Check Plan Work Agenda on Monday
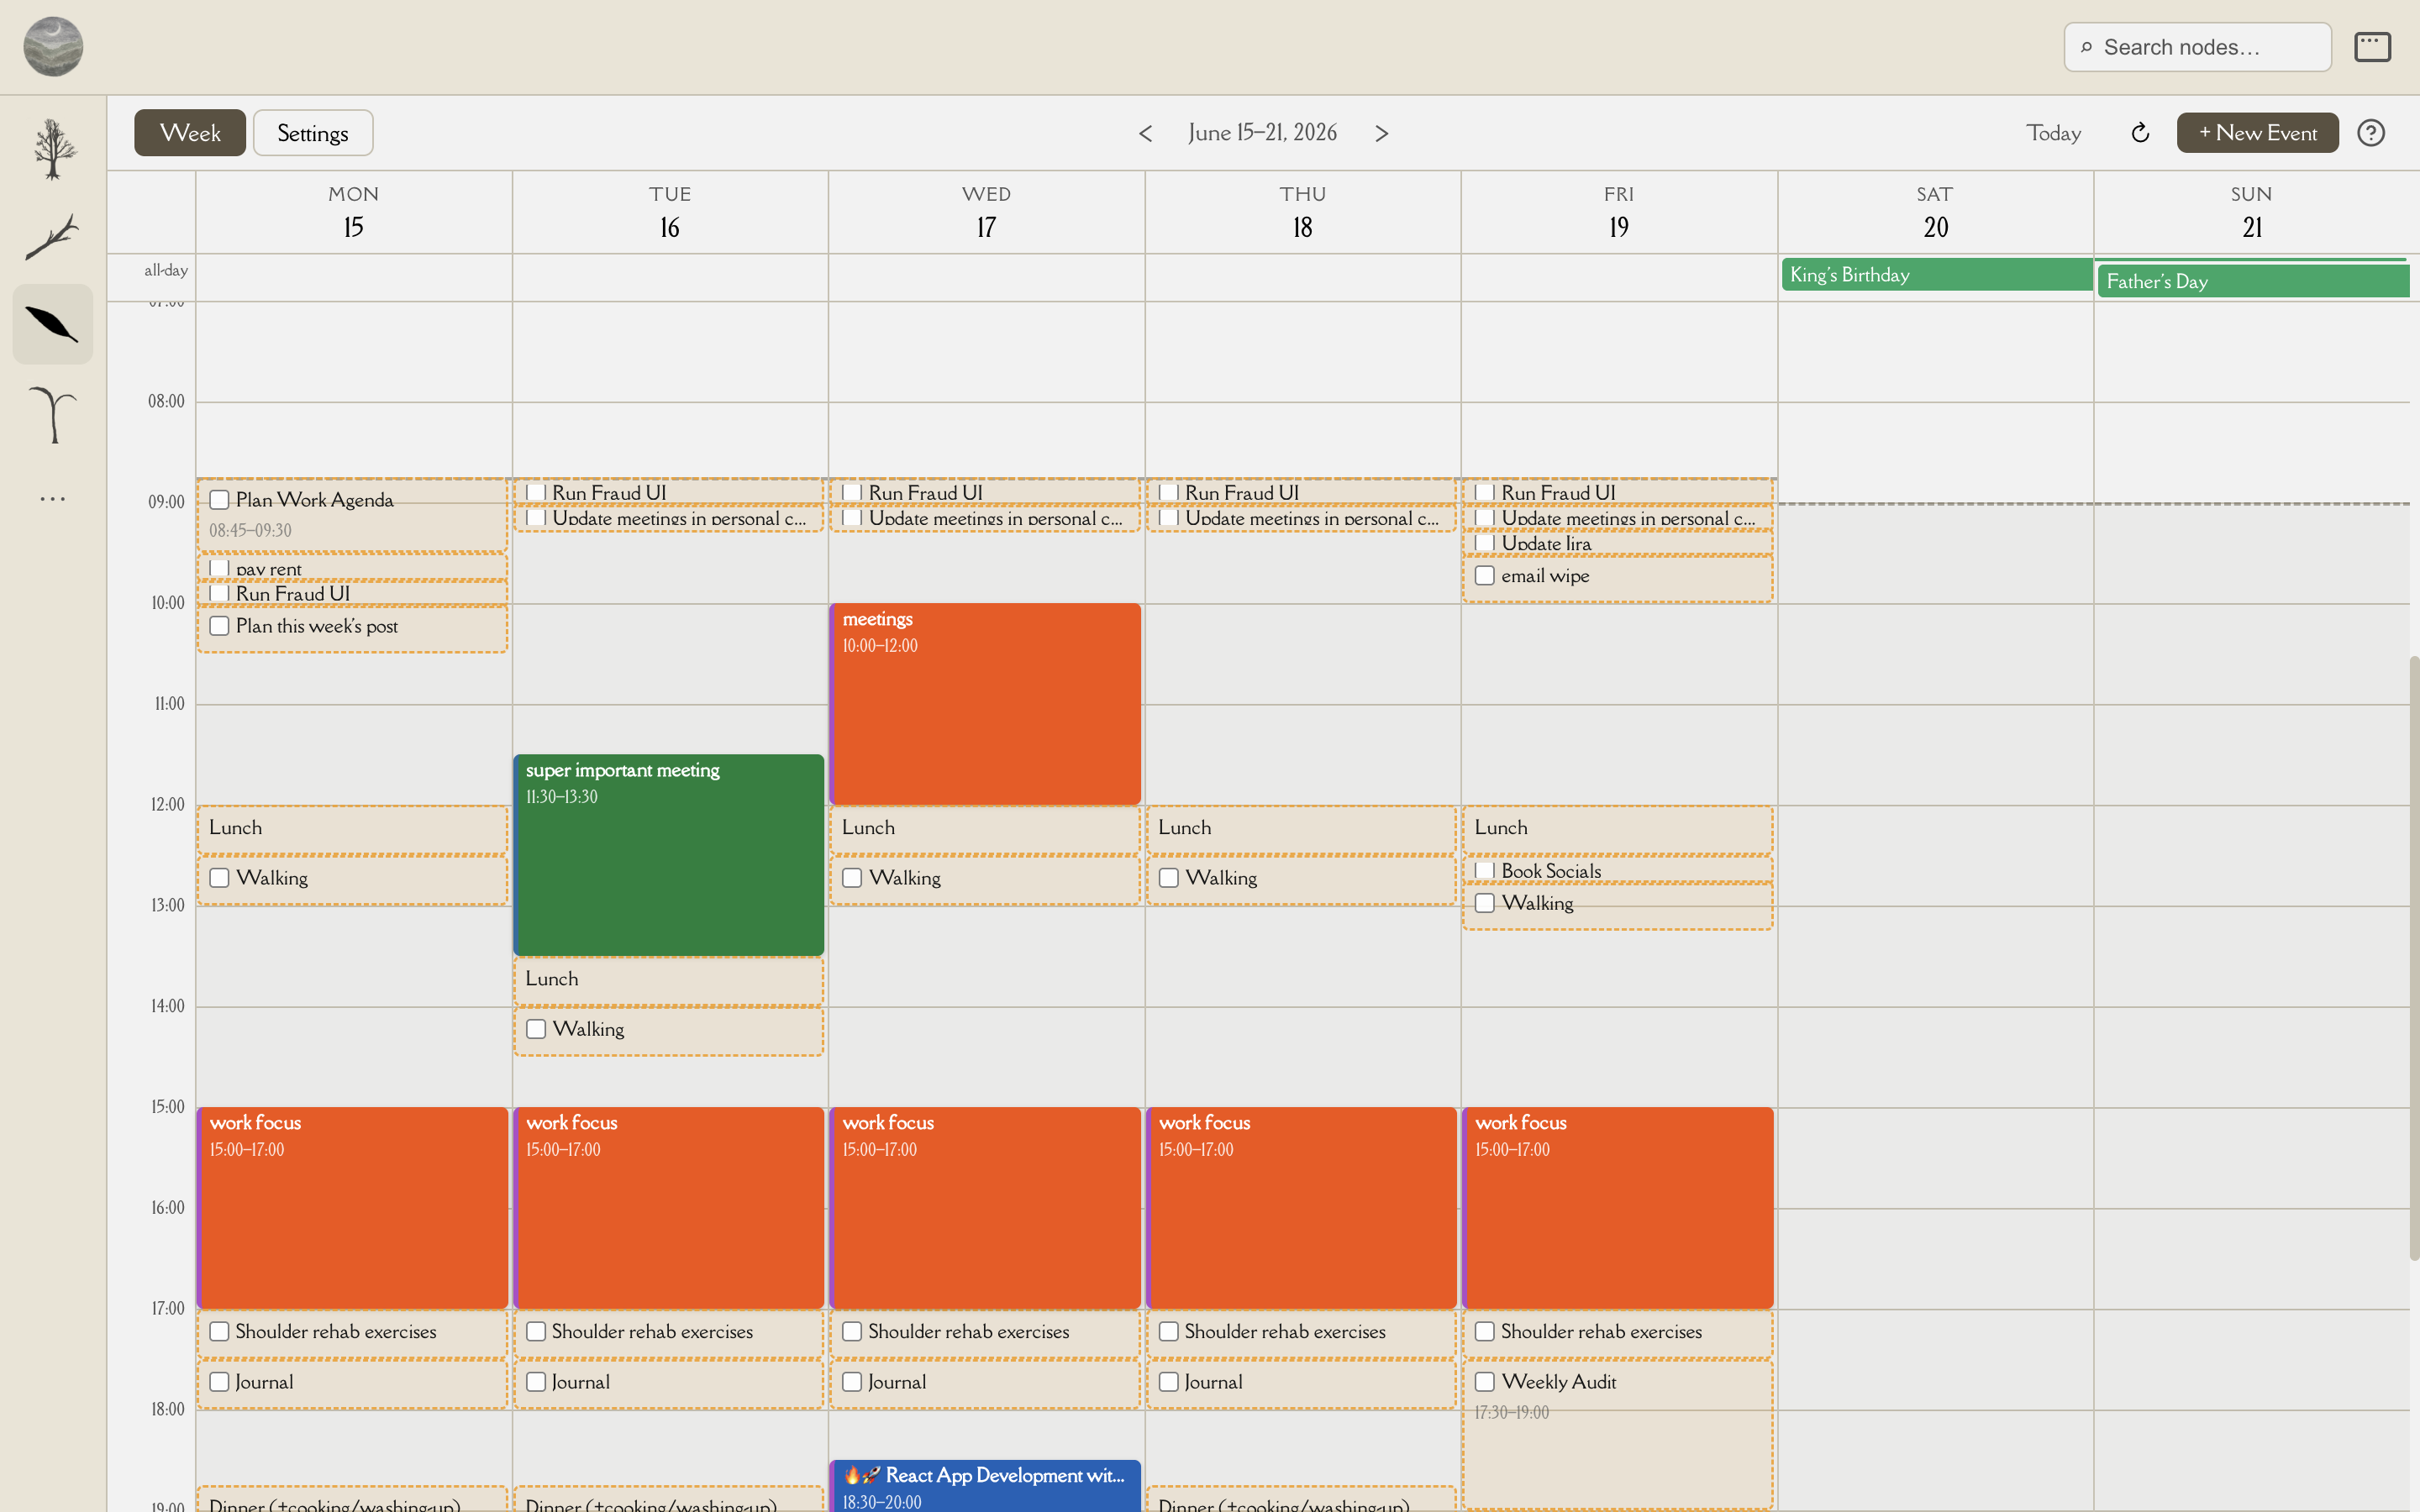This screenshot has height=1512, width=2420. click(220, 500)
